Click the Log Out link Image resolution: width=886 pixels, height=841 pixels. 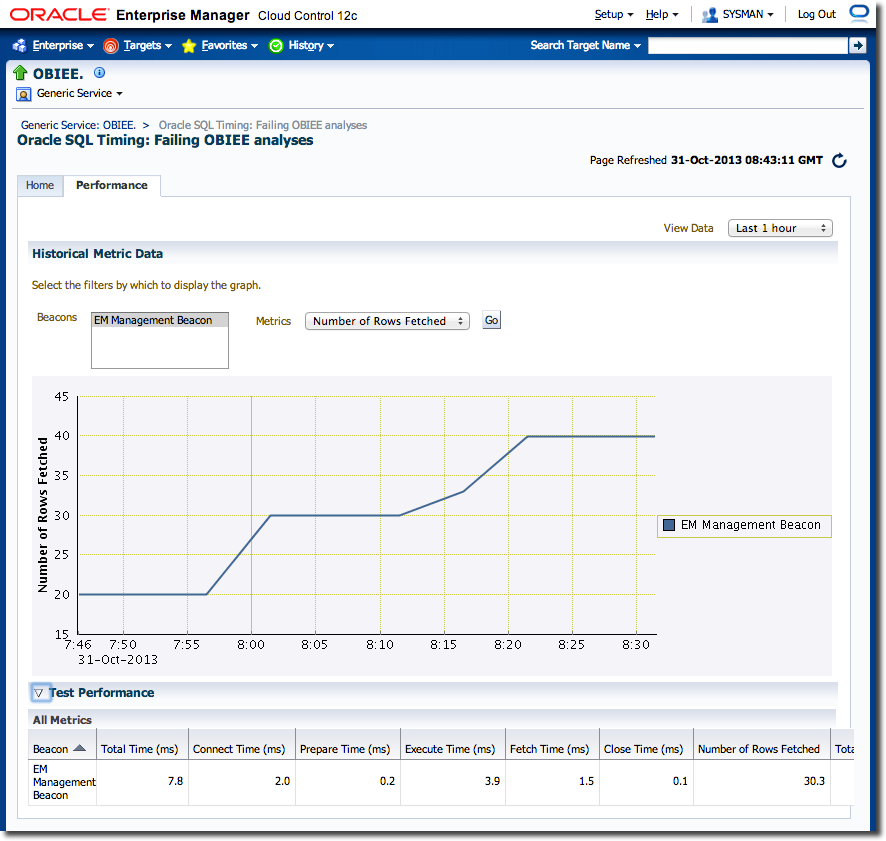(x=816, y=14)
